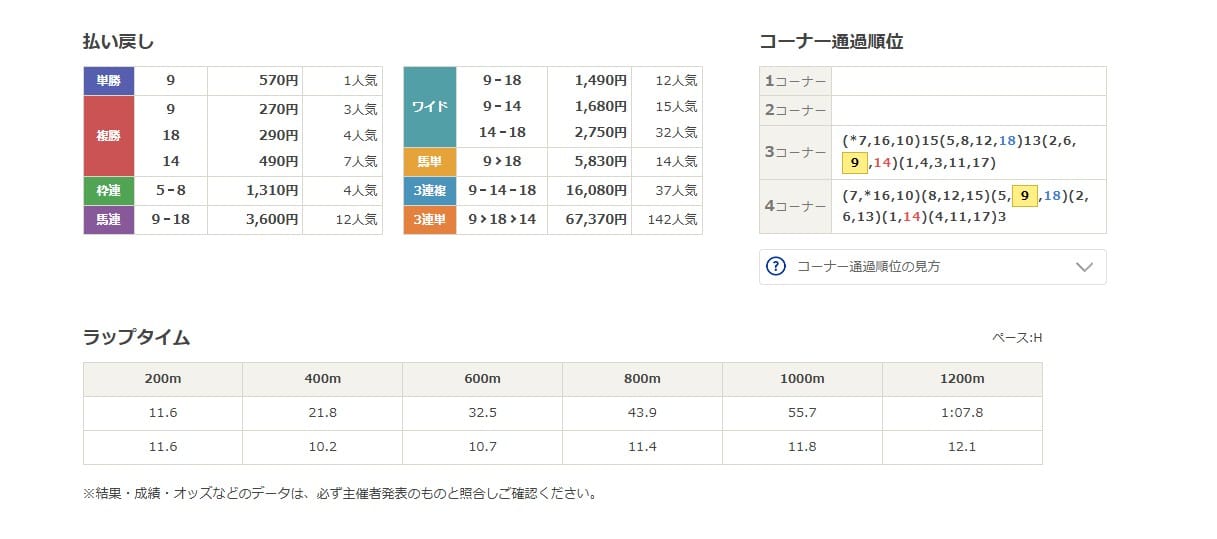Viewport: 1217px width, 539px height.
Task: Click the ラップタイム section heading
Action: (x=136, y=337)
